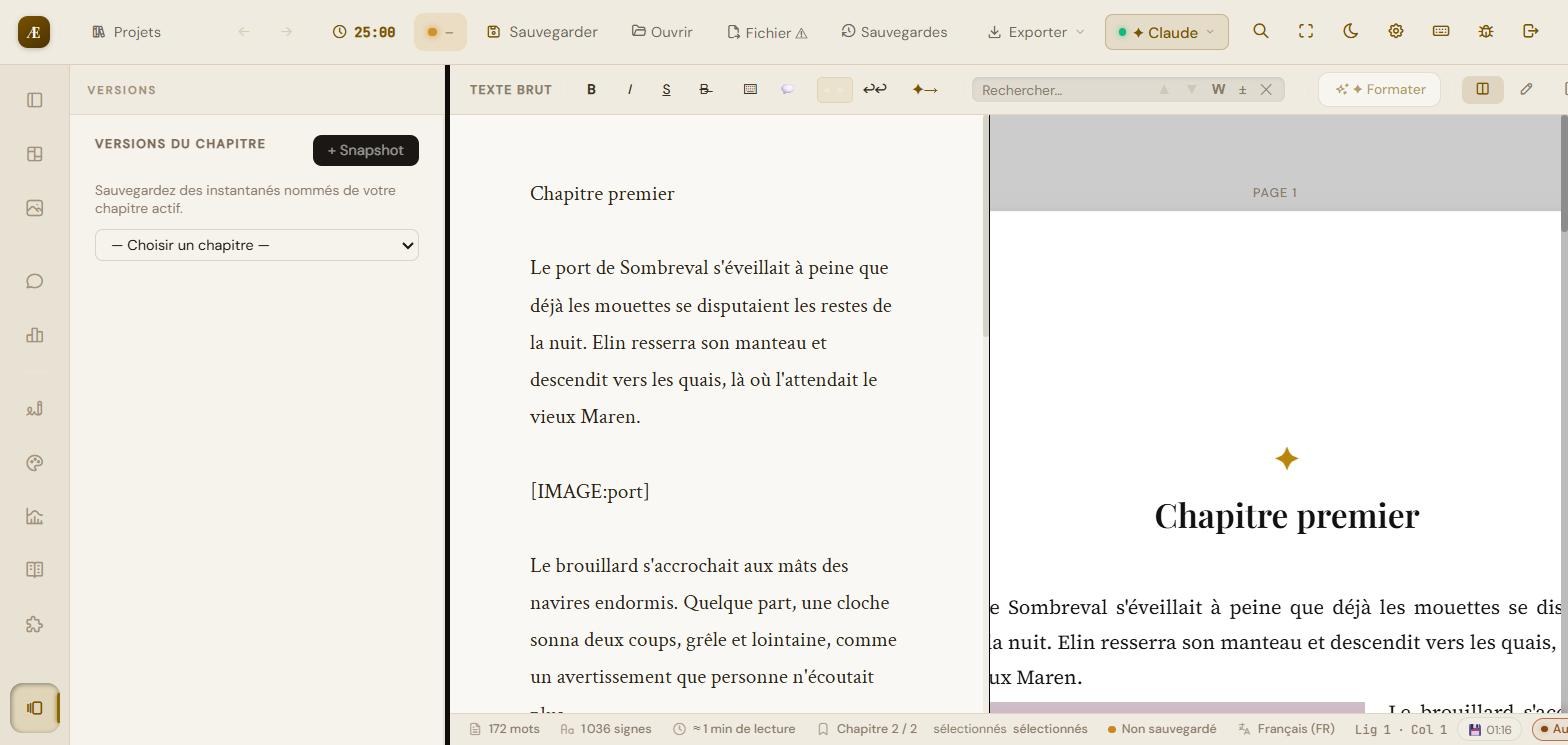Toggle split view layout icon
This screenshot has height=745, width=1568.
click(x=1483, y=89)
